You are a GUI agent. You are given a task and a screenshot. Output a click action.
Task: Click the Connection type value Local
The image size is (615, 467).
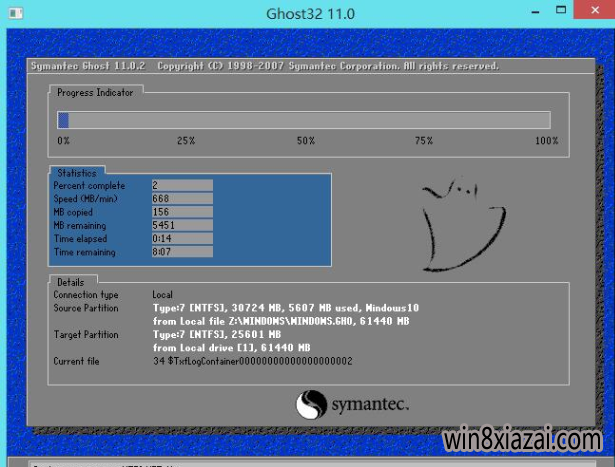pos(162,295)
